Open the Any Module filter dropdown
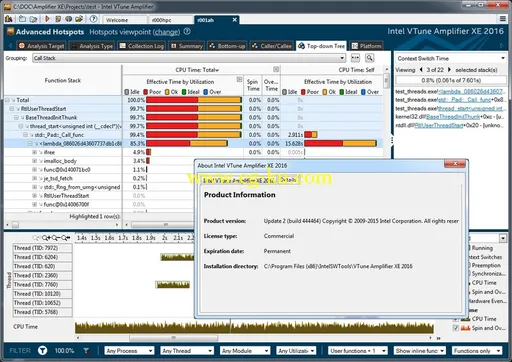The image size is (512, 362). [245, 351]
